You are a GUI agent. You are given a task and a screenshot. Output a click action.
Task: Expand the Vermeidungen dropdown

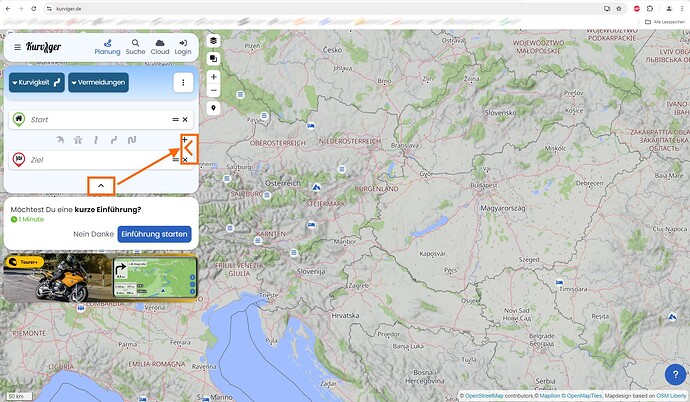tap(98, 82)
